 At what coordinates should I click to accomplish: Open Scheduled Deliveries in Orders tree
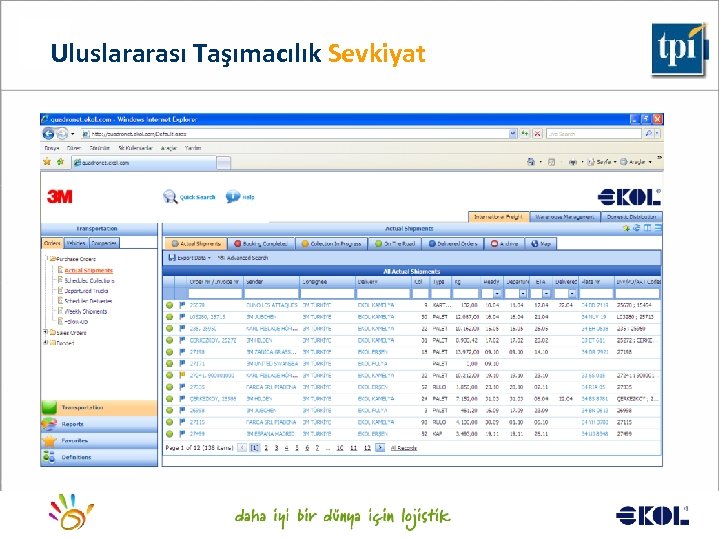tap(88, 301)
